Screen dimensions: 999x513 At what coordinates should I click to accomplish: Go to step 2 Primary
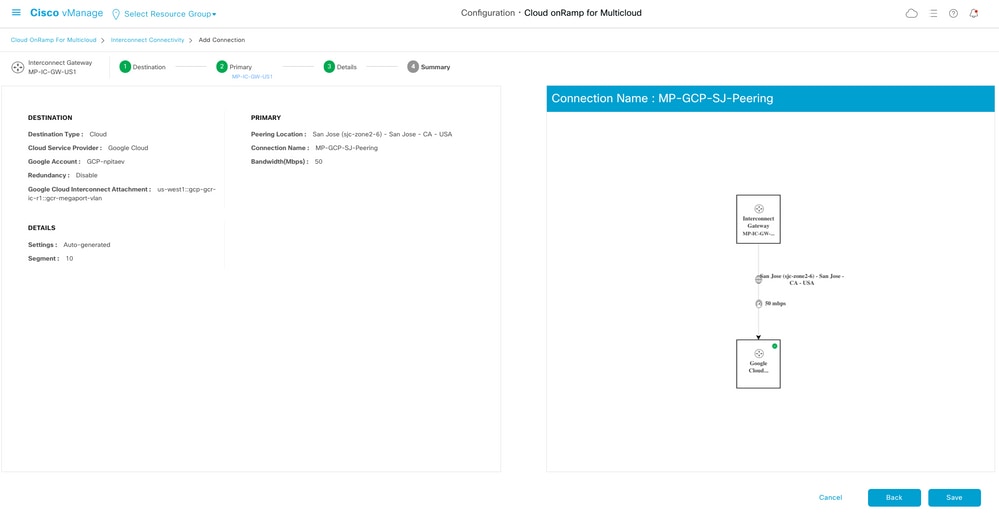coord(234,67)
